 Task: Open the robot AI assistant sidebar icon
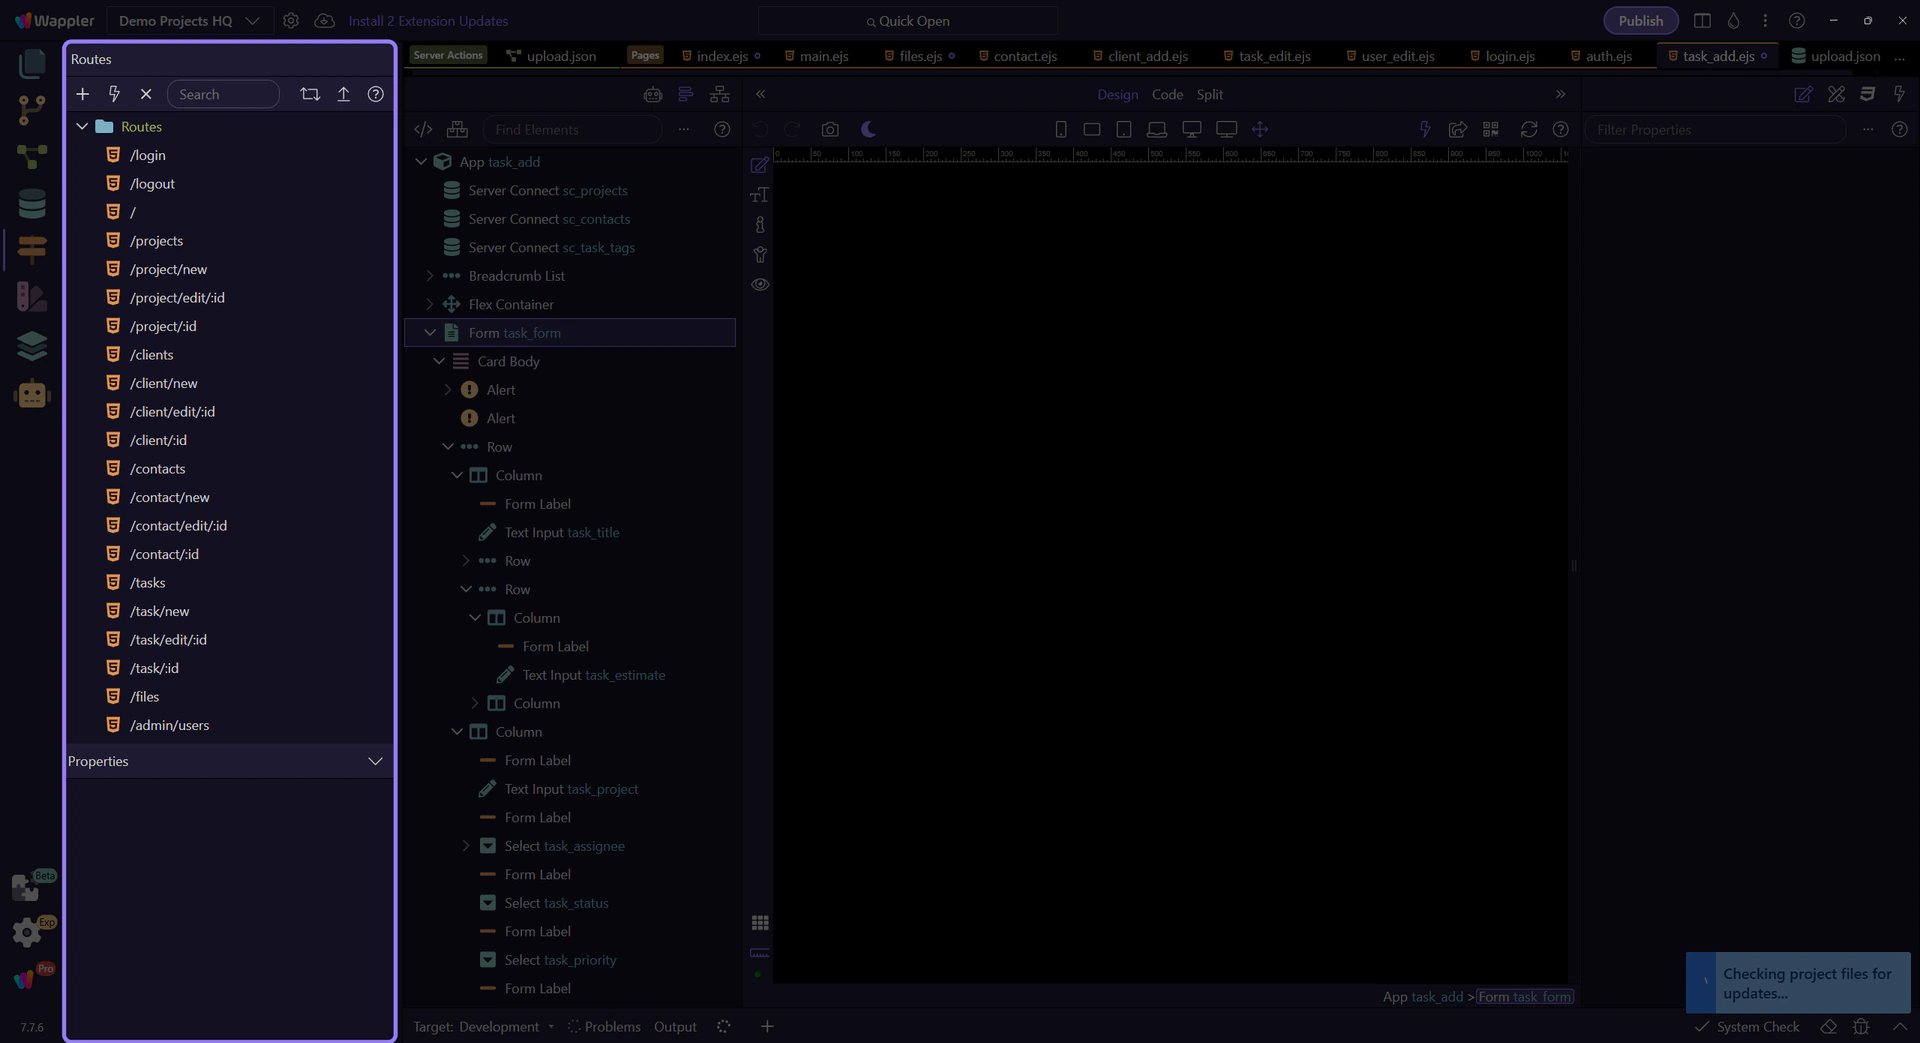click(32, 394)
